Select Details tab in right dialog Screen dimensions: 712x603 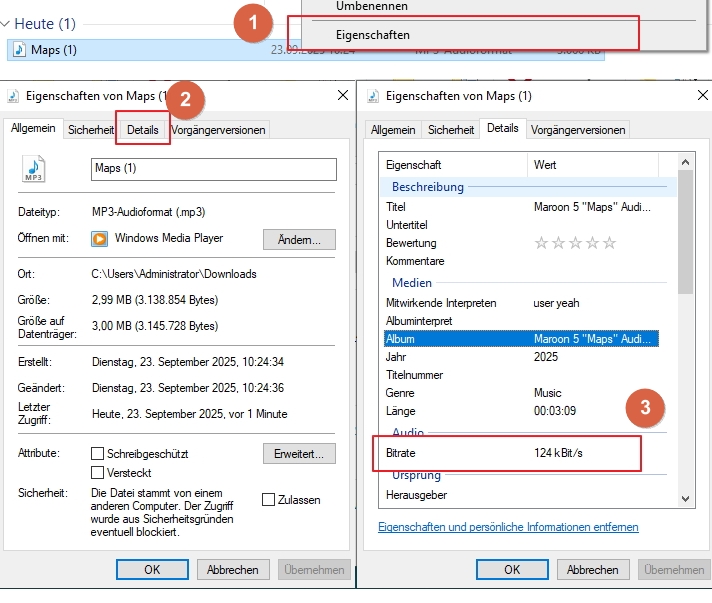tap(503, 128)
